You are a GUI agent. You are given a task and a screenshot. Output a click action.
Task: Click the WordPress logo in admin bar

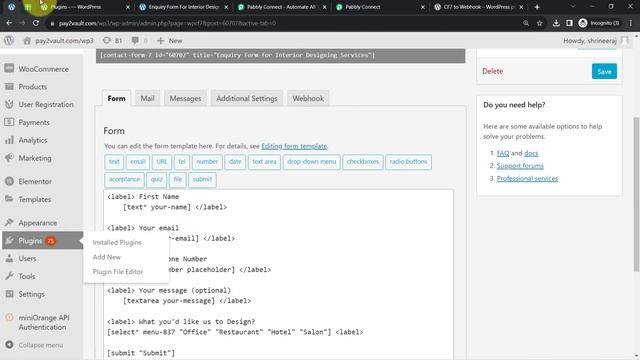[x=9, y=40]
